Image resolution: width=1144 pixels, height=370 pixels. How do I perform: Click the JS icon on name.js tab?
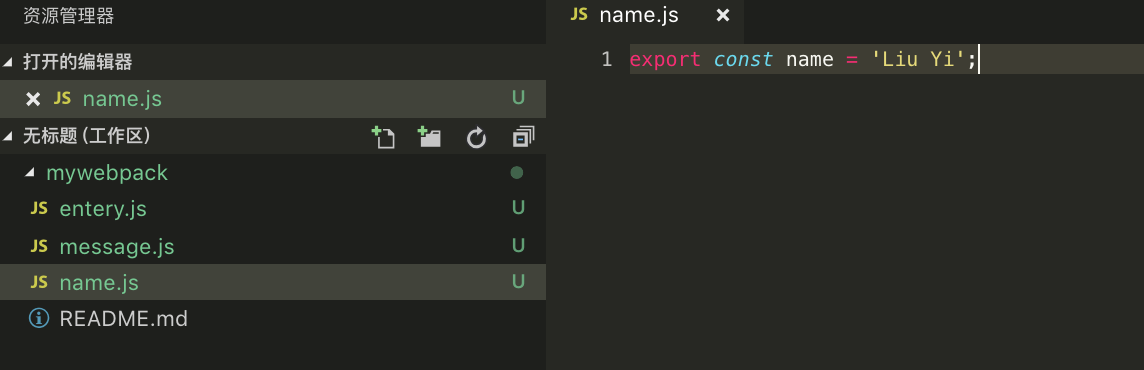[x=579, y=15]
